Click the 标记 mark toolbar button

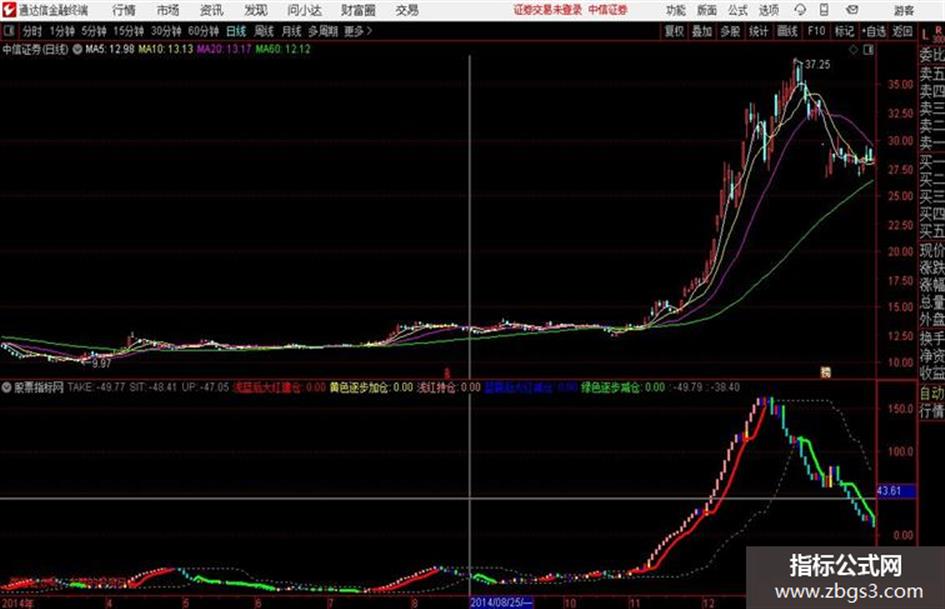(844, 31)
